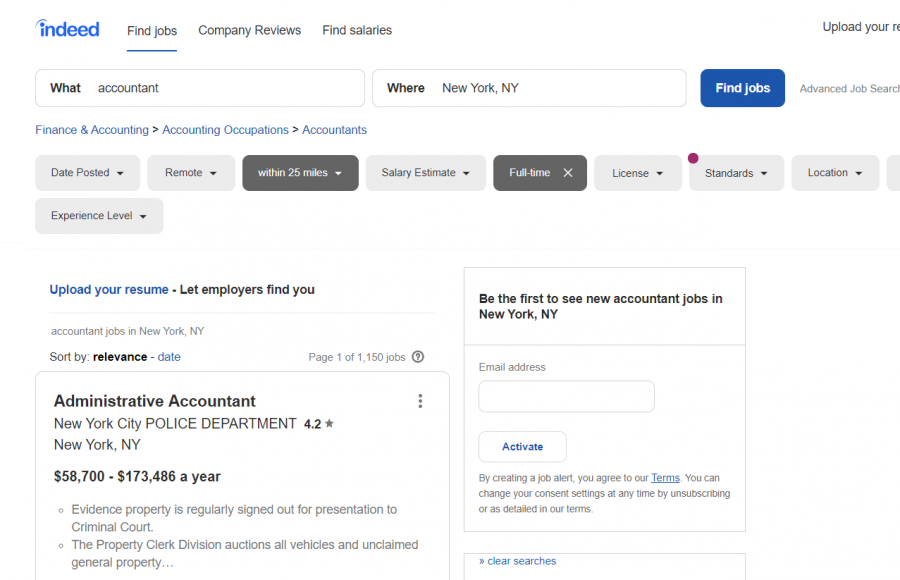This screenshot has height=580, width=900.
Task: Switch to the Company Reviews tab
Action: click(x=249, y=30)
